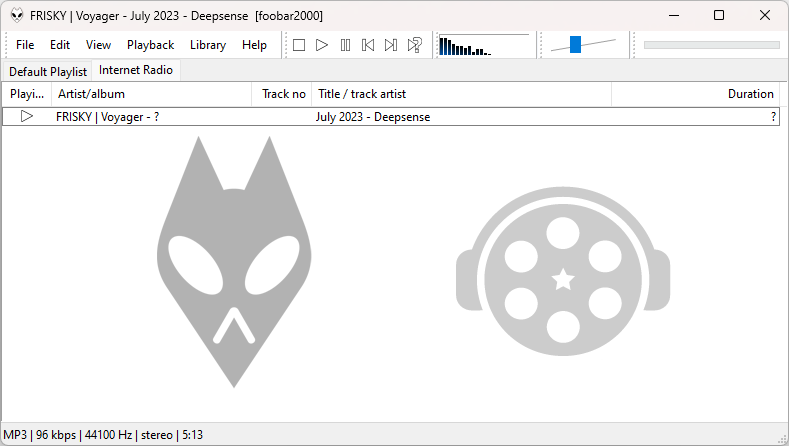
Task: Click the seek bar in the toolbar
Action: (x=712, y=45)
